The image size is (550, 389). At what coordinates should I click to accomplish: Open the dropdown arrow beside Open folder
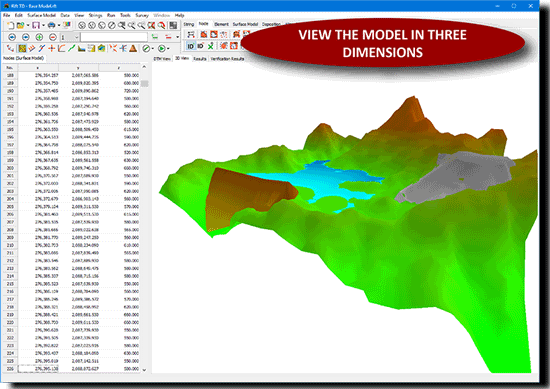click(28, 25)
